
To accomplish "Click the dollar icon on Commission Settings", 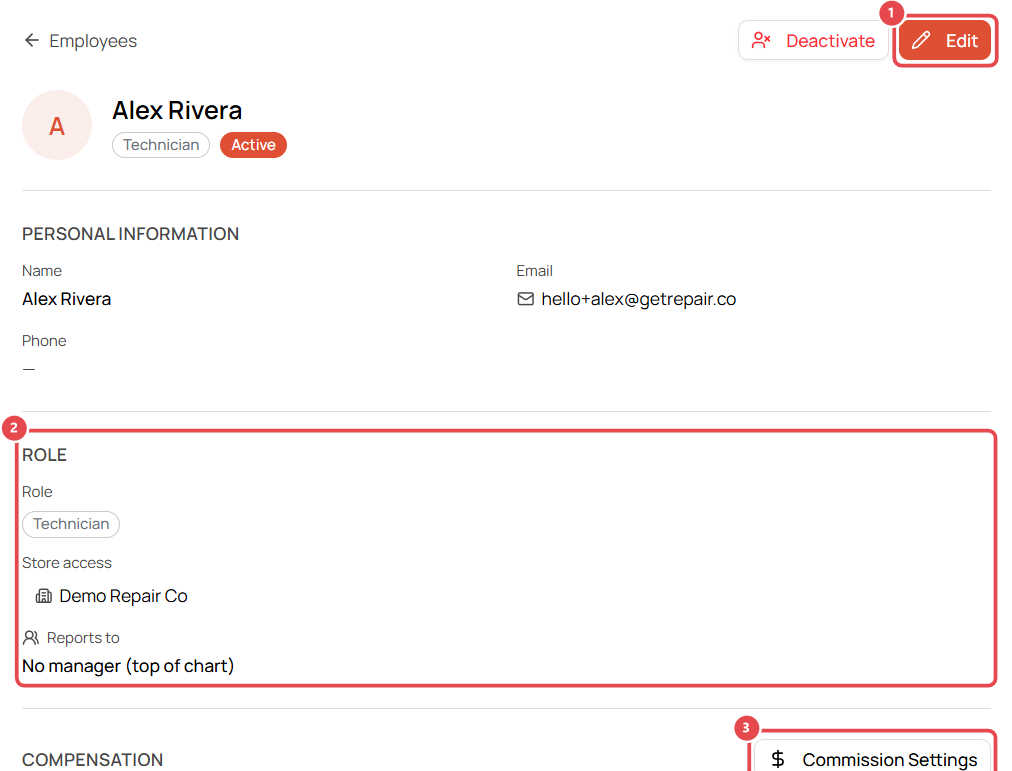I will click(778, 759).
